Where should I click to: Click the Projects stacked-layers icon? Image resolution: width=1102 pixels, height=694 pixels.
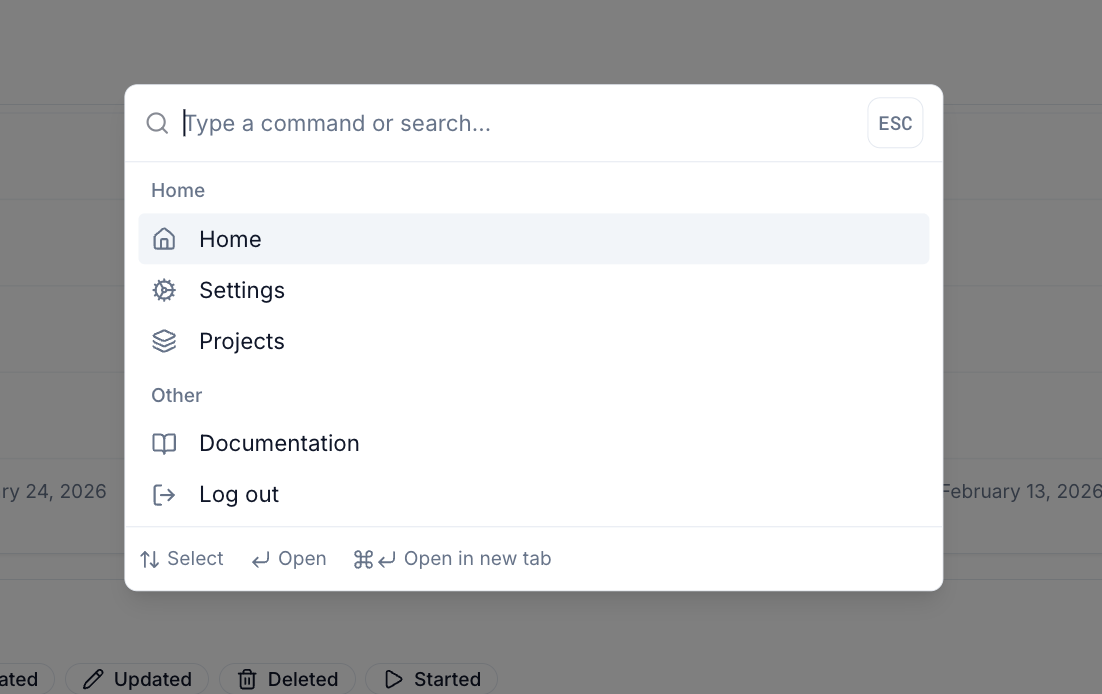(164, 340)
